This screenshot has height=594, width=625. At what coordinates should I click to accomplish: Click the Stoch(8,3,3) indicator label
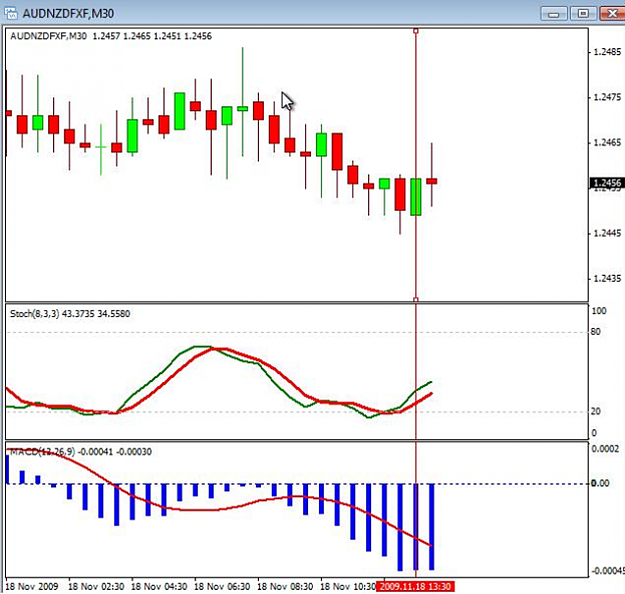point(70,314)
